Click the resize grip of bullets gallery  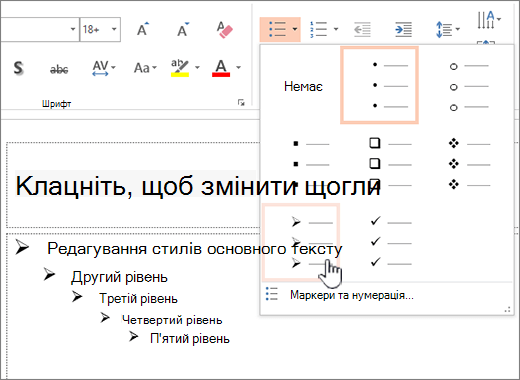click(x=508, y=310)
